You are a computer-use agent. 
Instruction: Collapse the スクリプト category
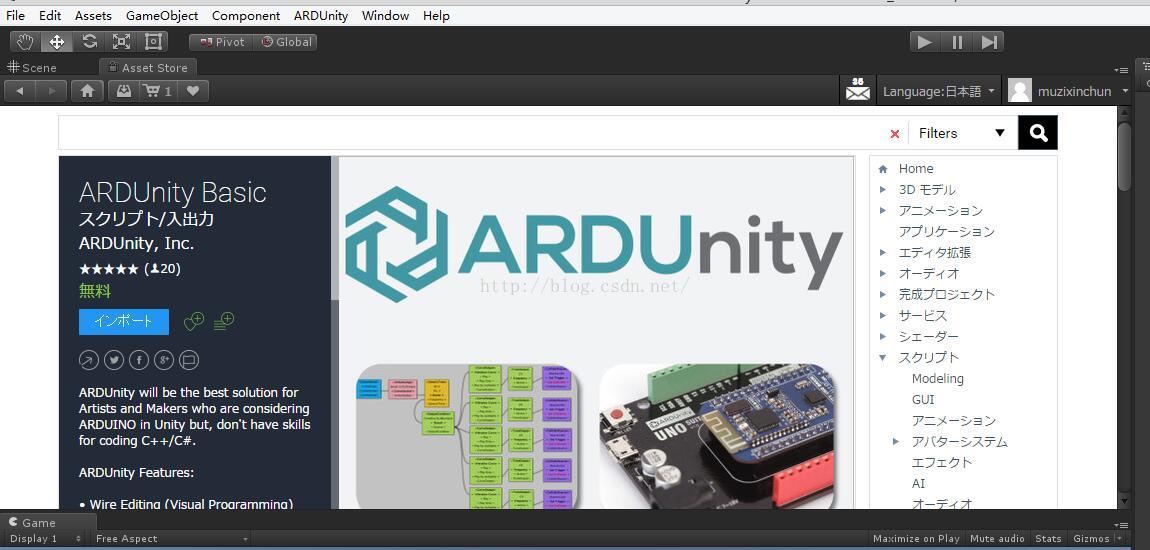[x=883, y=358]
